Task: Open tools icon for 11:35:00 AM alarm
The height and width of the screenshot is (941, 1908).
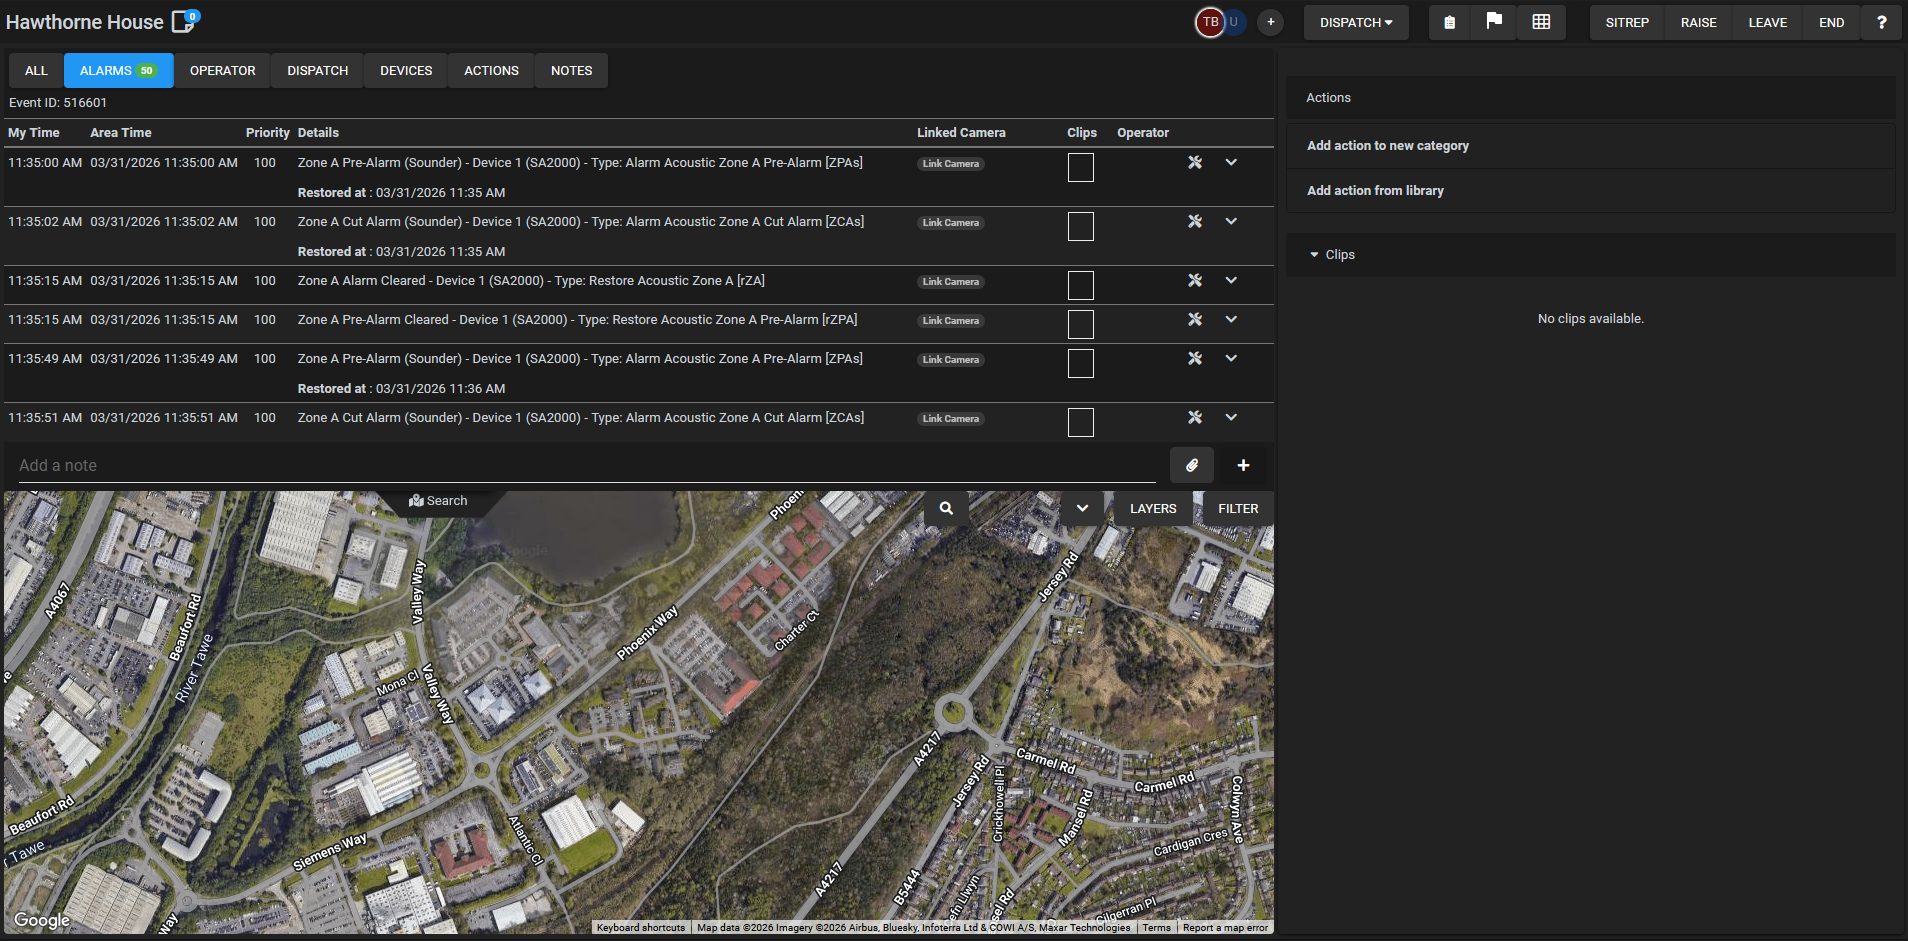Action: click(1194, 162)
